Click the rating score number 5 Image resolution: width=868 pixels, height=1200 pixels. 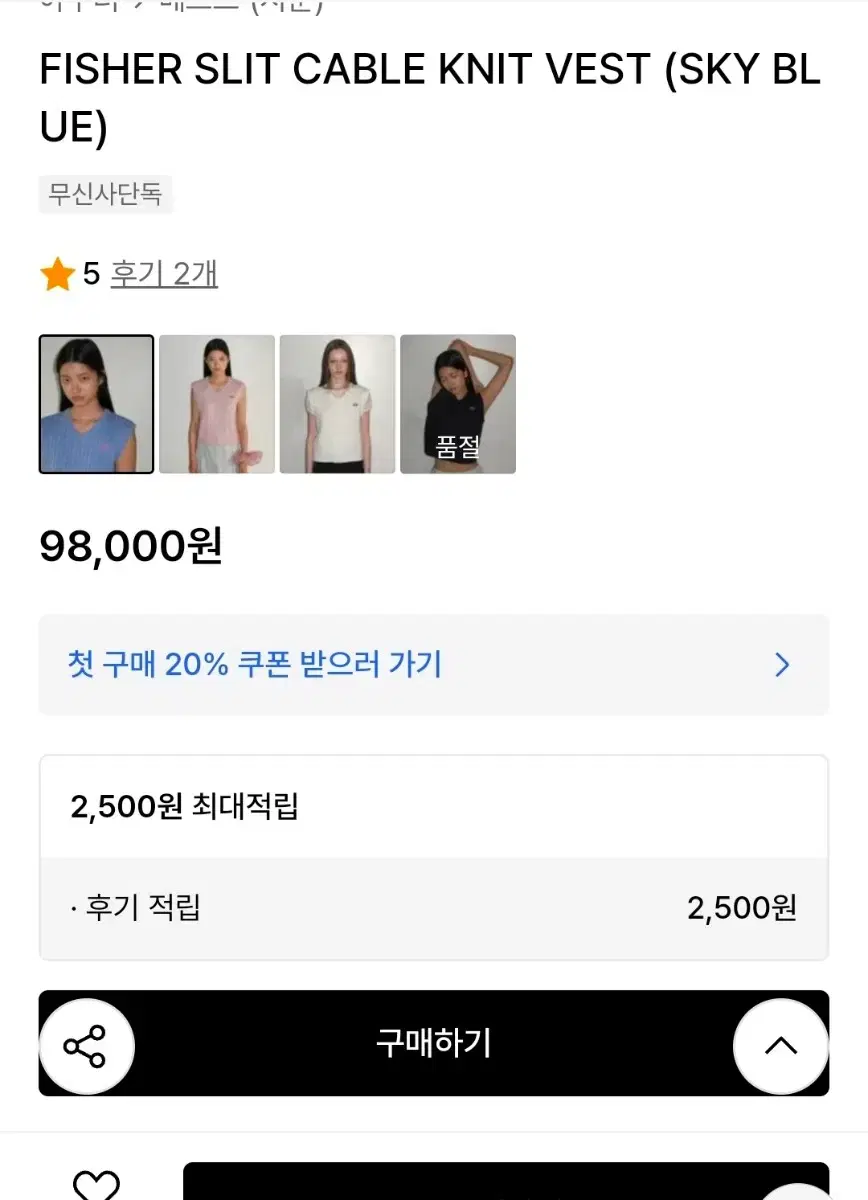pos(91,274)
